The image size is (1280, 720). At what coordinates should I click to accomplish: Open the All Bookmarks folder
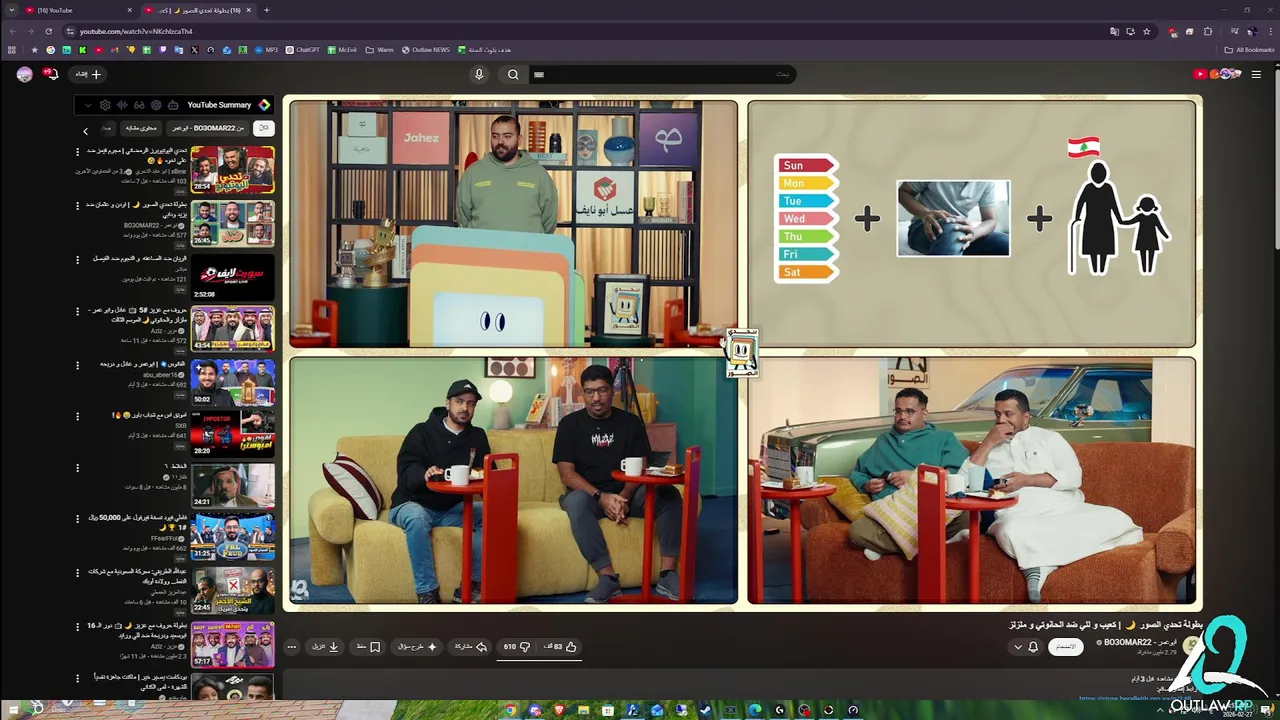[1250, 50]
